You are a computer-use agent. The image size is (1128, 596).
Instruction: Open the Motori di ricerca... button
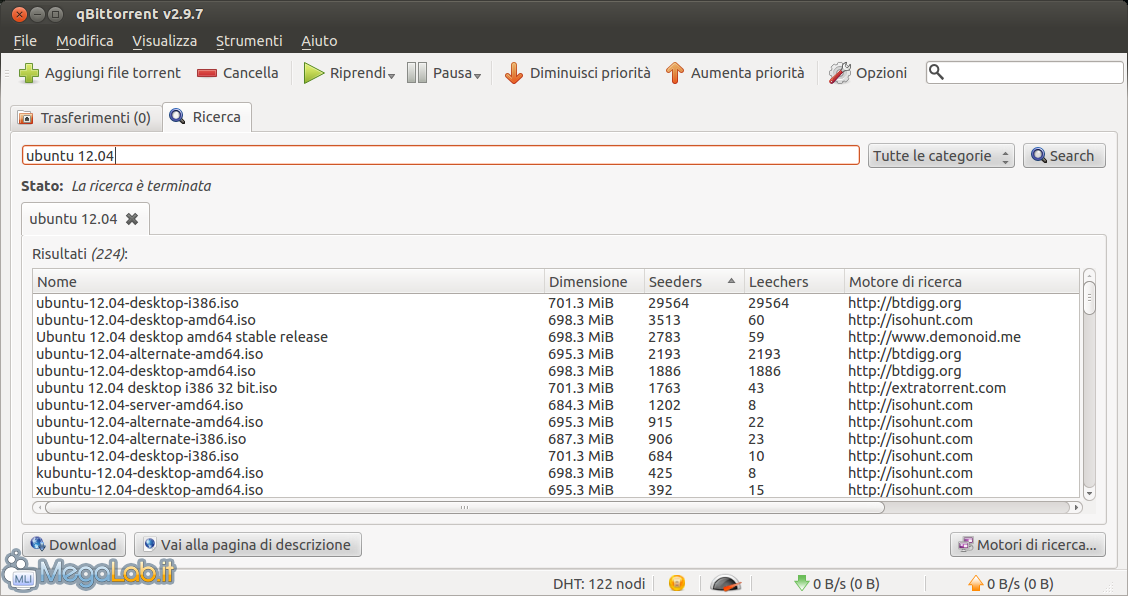(x=1028, y=544)
